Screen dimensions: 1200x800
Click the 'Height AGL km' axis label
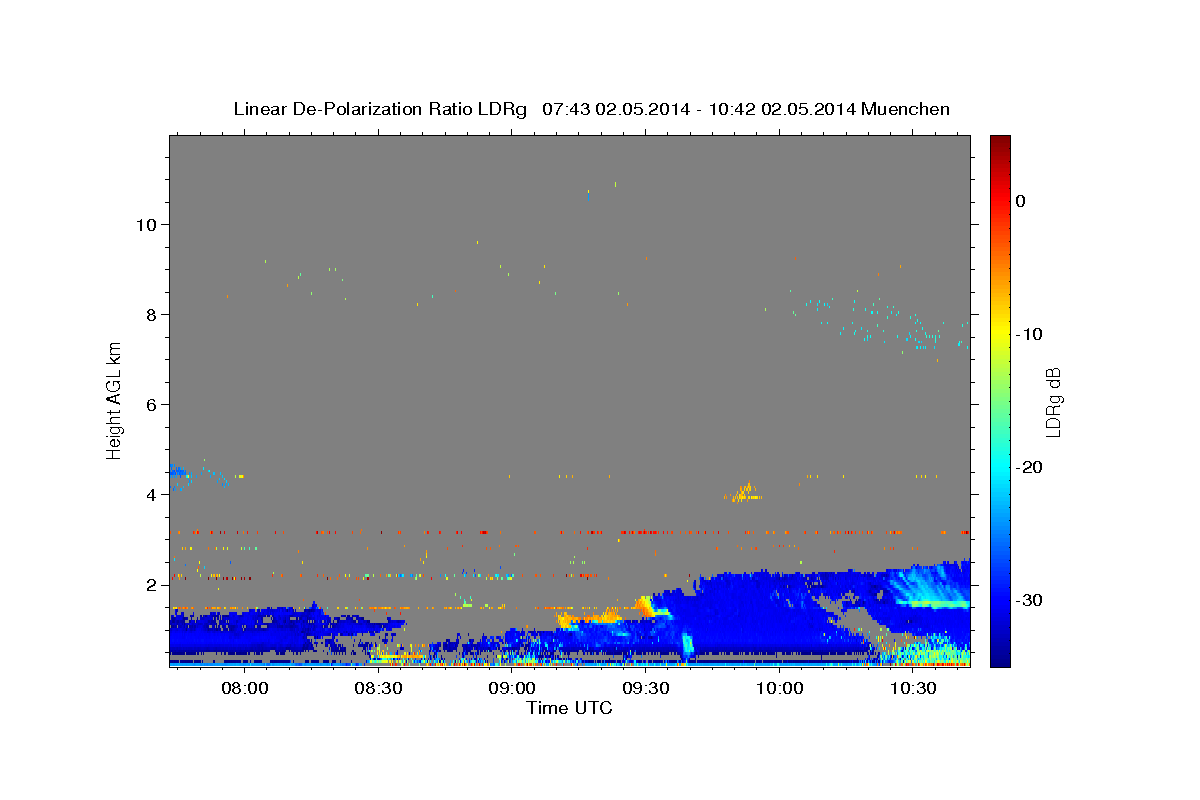tap(115, 400)
